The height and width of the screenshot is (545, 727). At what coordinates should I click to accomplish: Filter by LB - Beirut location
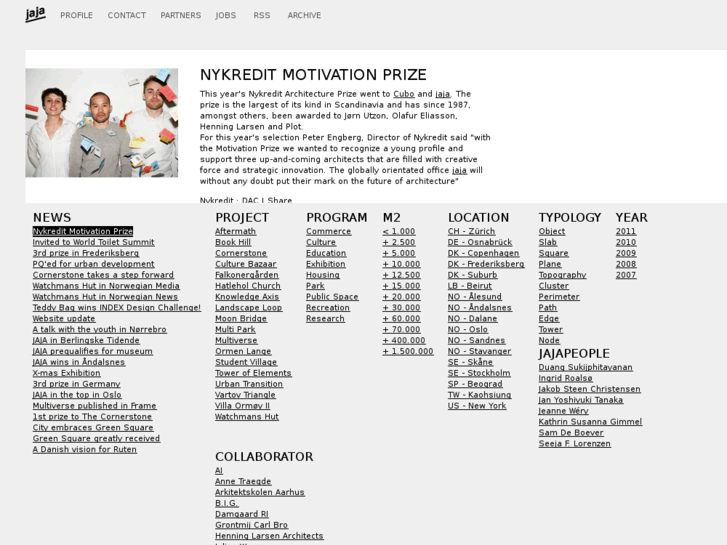point(470,286)
